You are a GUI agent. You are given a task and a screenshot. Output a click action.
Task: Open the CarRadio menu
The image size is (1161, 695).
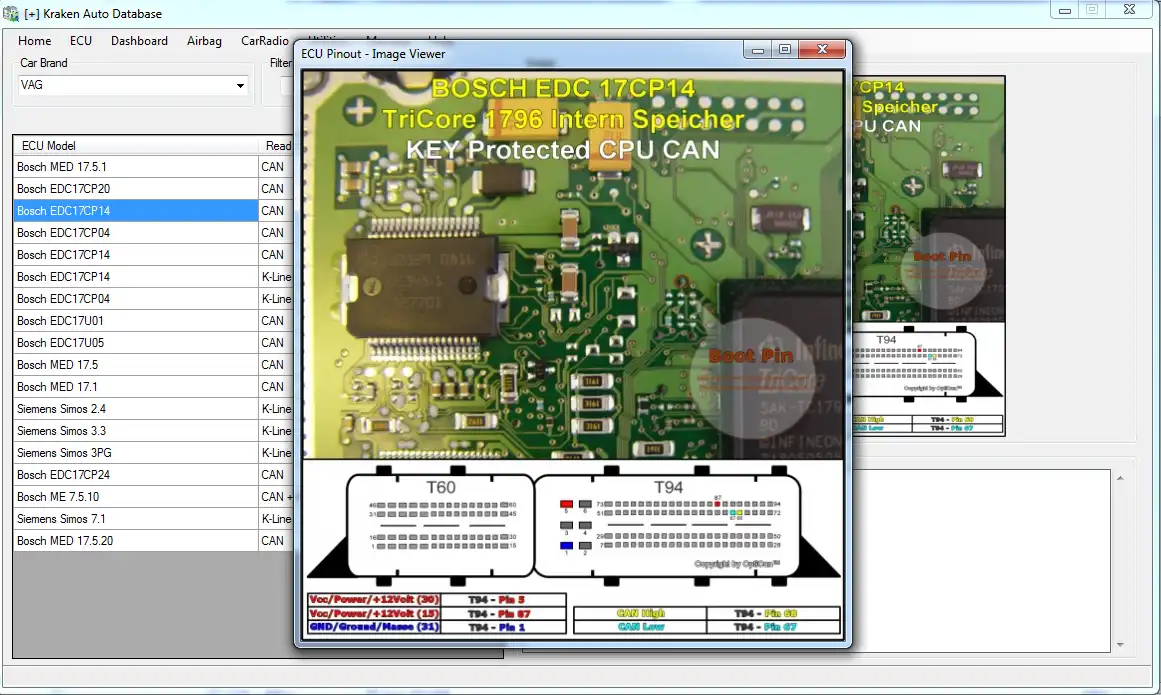[x=264, y=41]
